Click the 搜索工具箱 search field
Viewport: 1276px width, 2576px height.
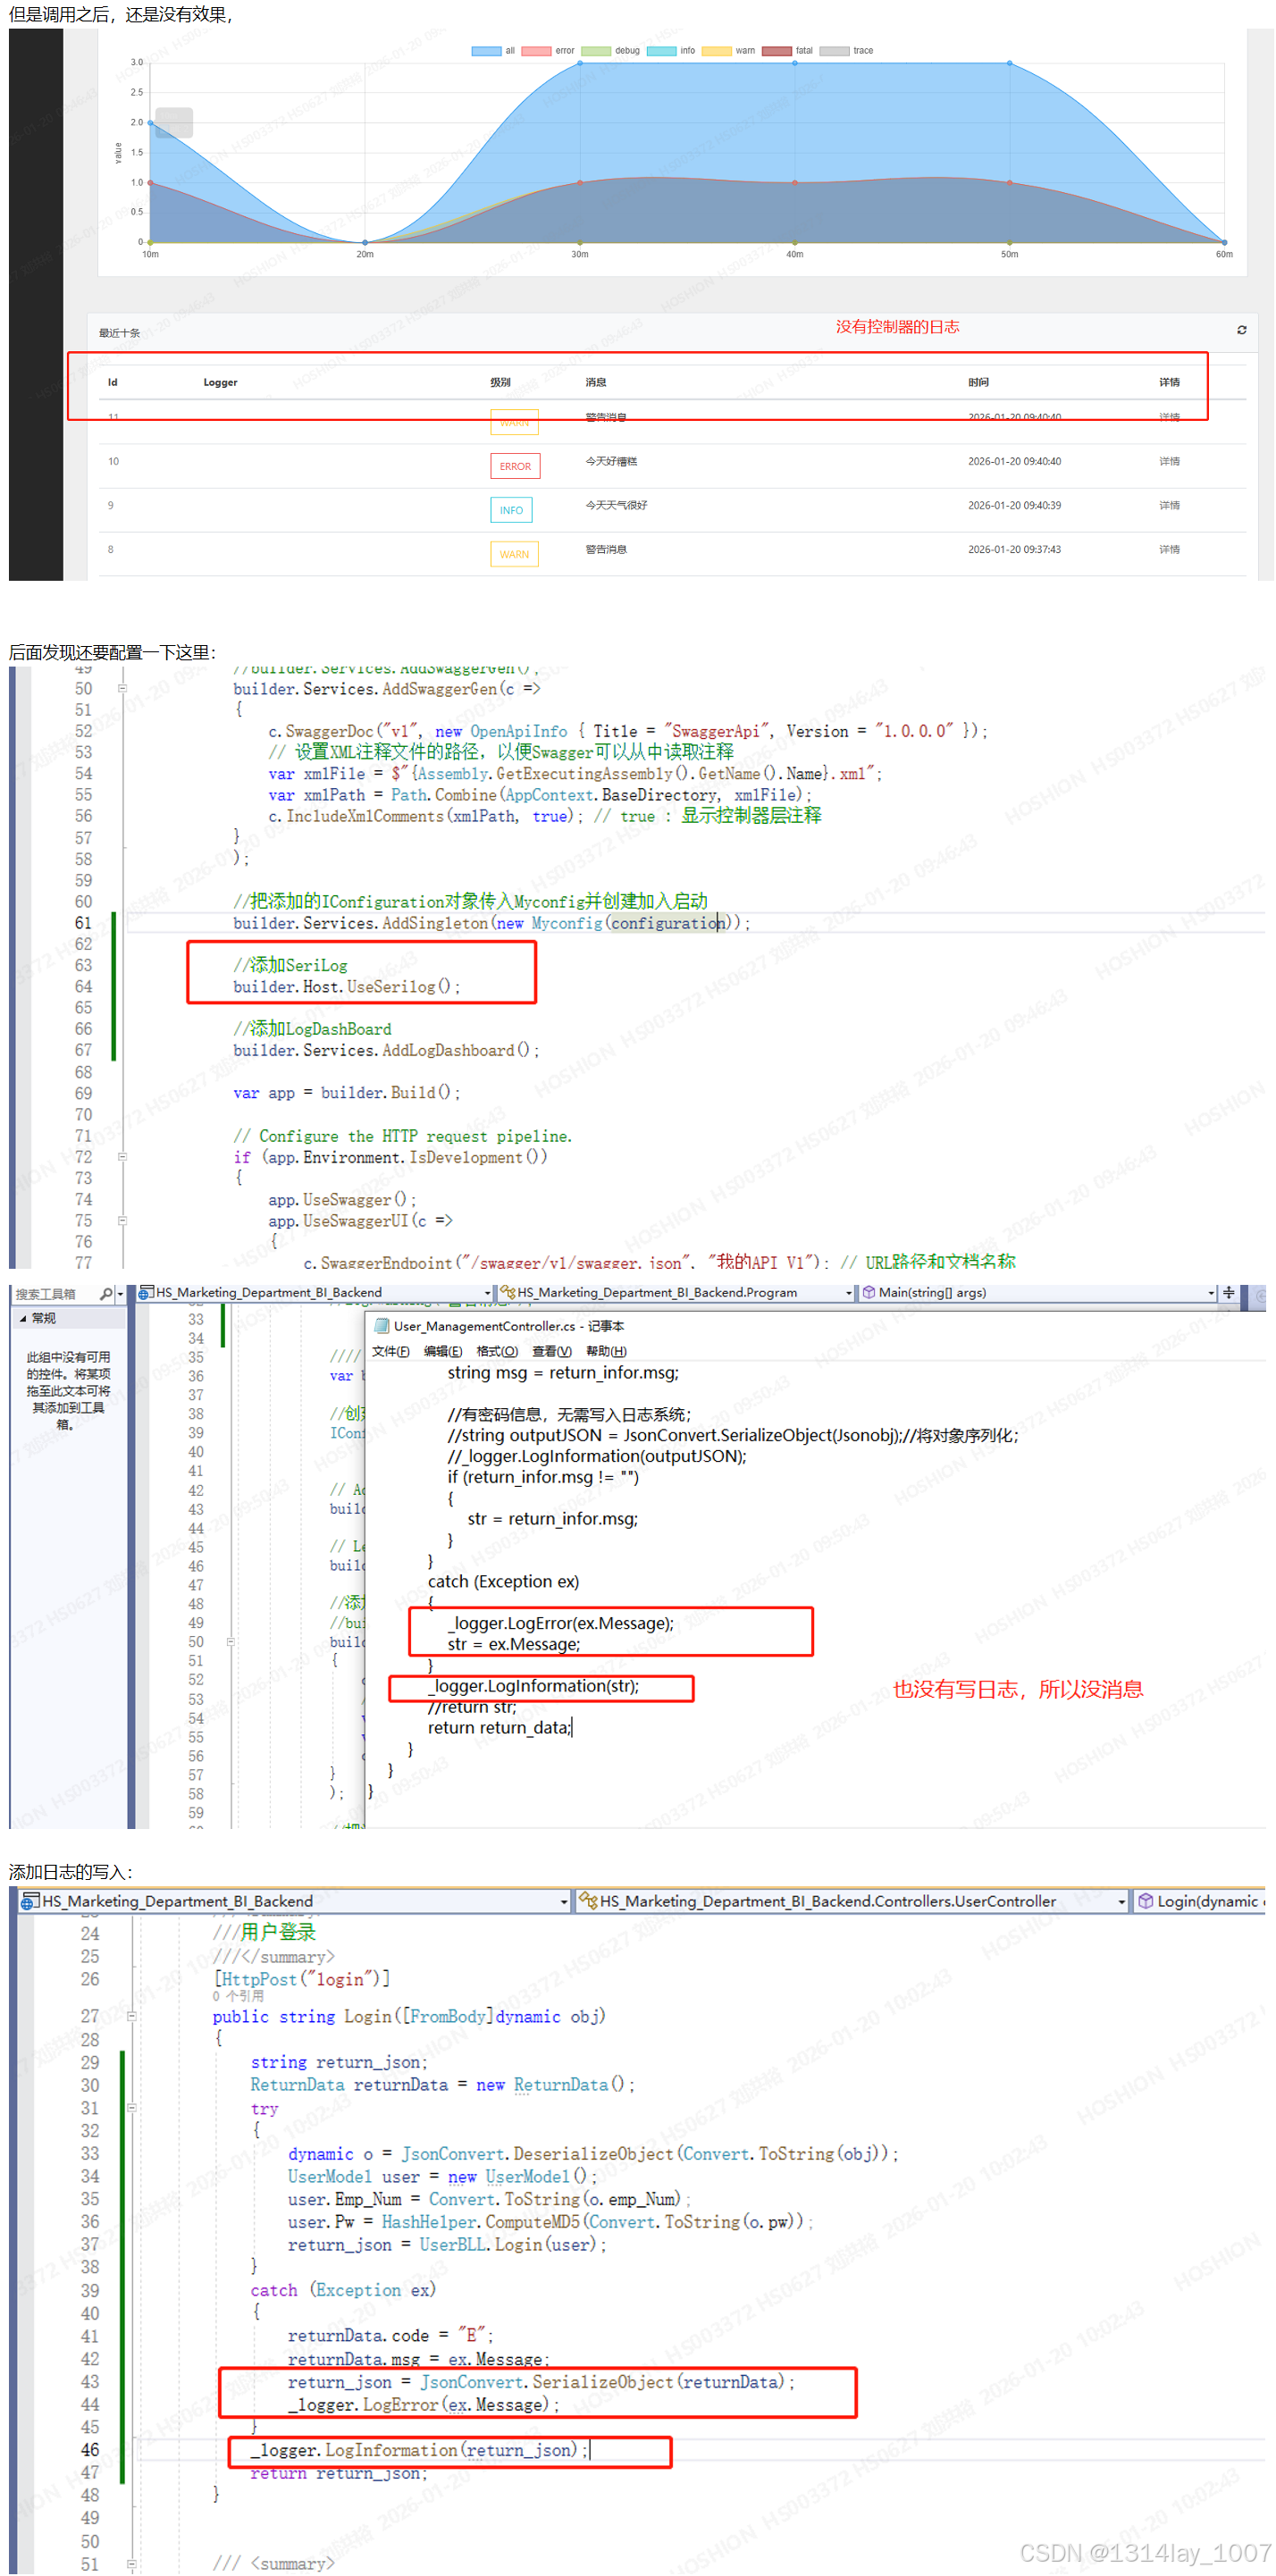(57, 1293)
